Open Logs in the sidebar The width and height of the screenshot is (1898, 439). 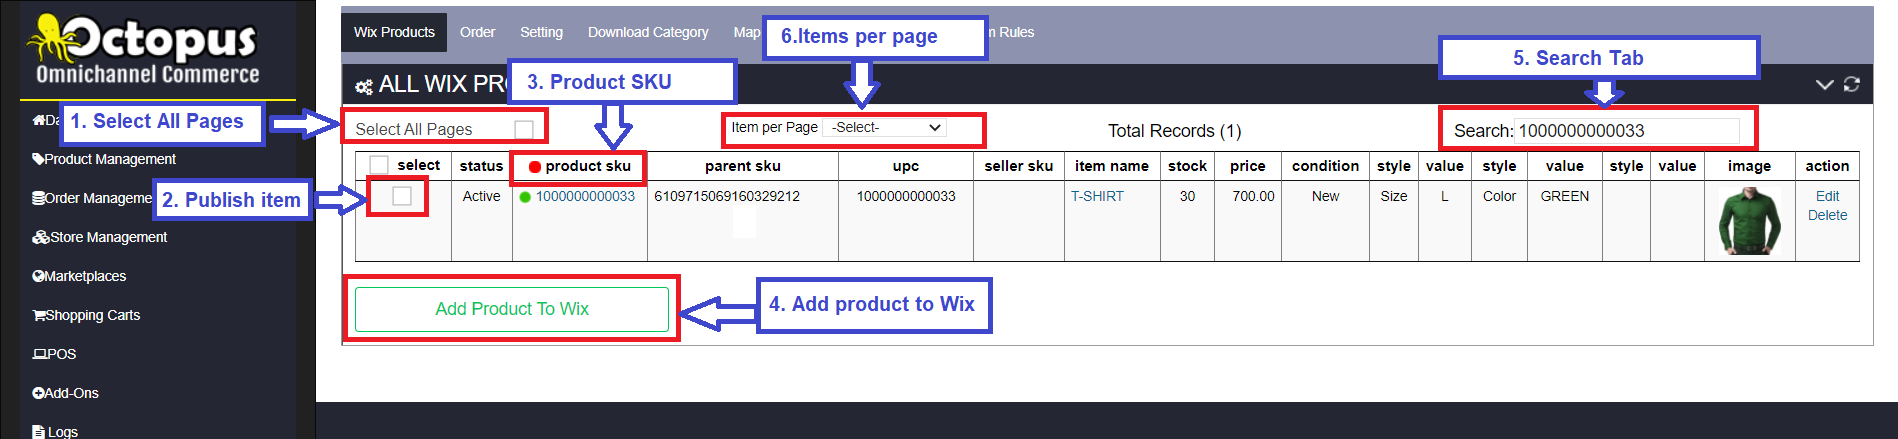(55, 432)
